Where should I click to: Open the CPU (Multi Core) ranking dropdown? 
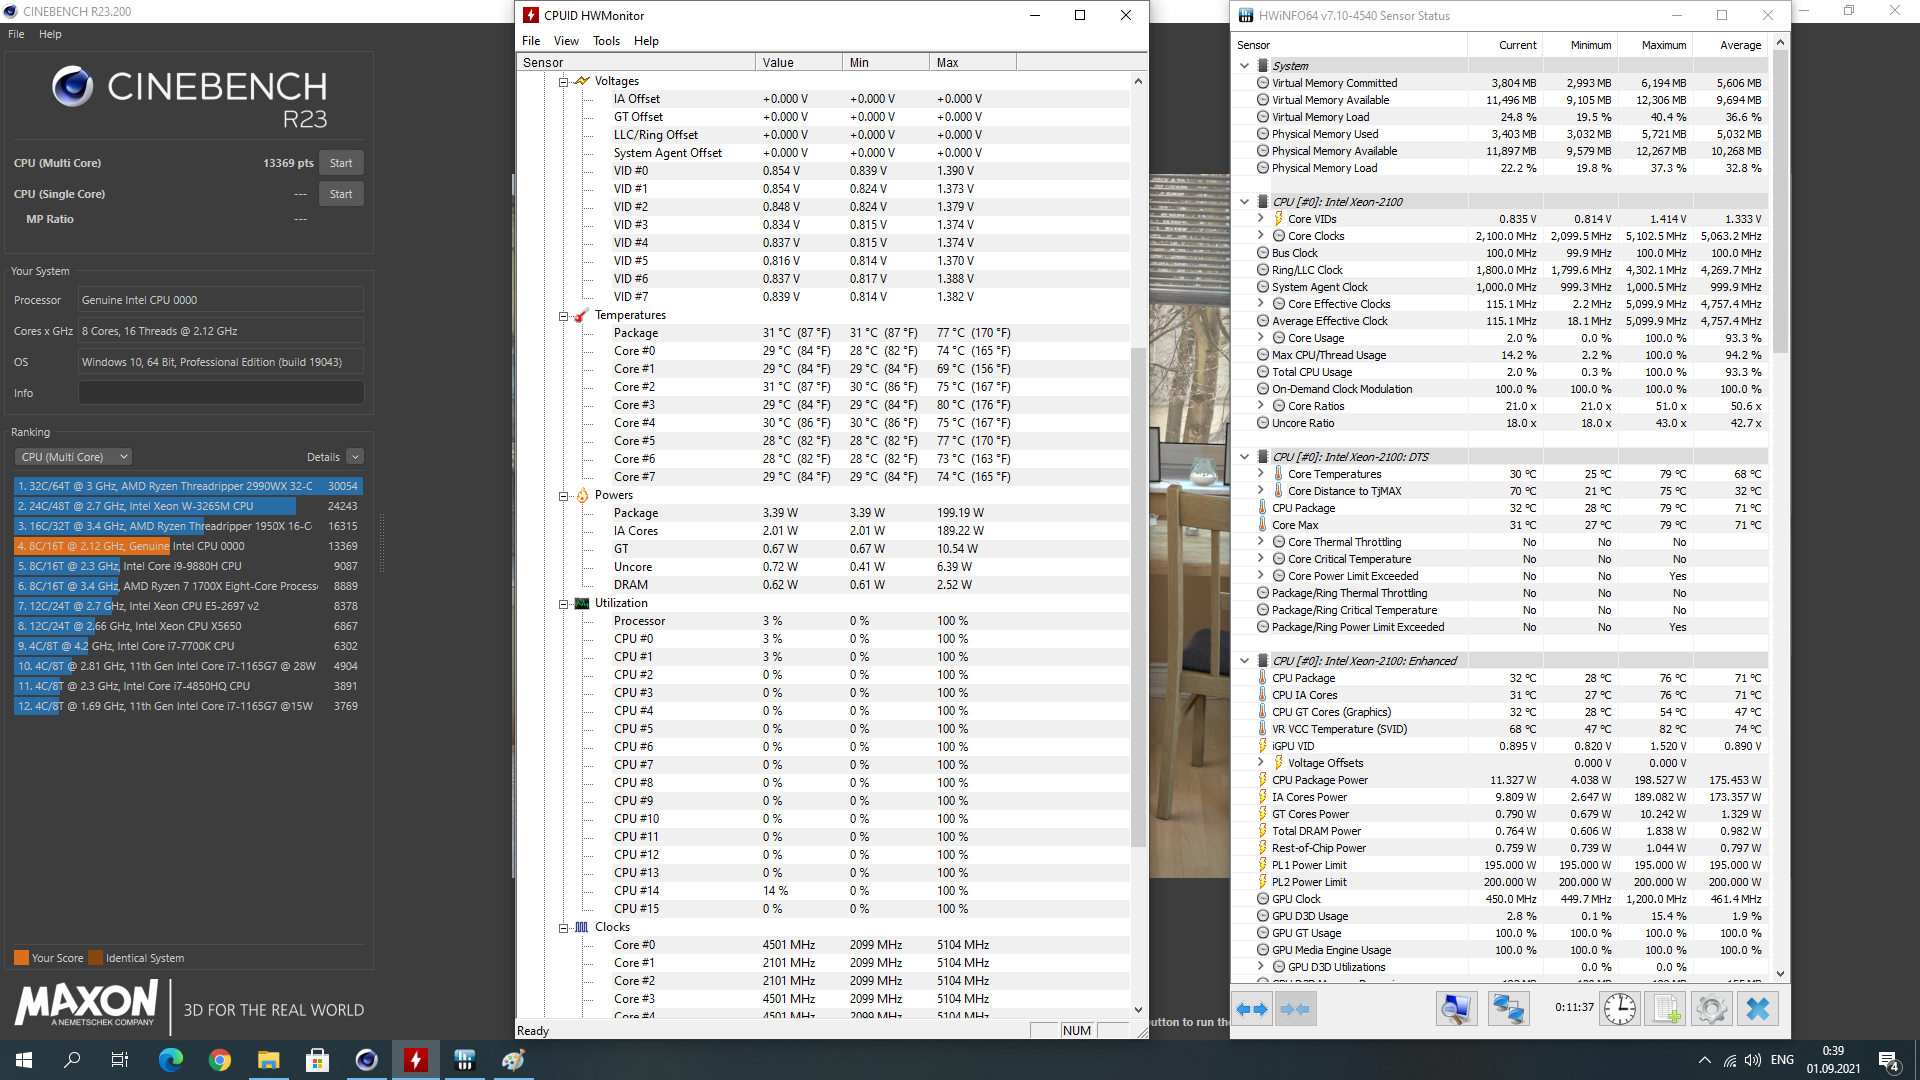pyautogui.click(x=73, y=457)
